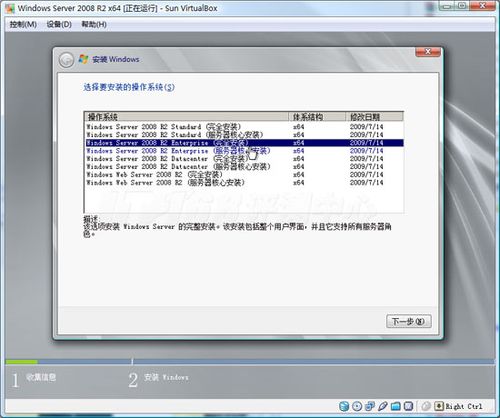This screenshot has width=500, height=418.
Task: Click the 修改日期 column header
Action: [374, 117]
